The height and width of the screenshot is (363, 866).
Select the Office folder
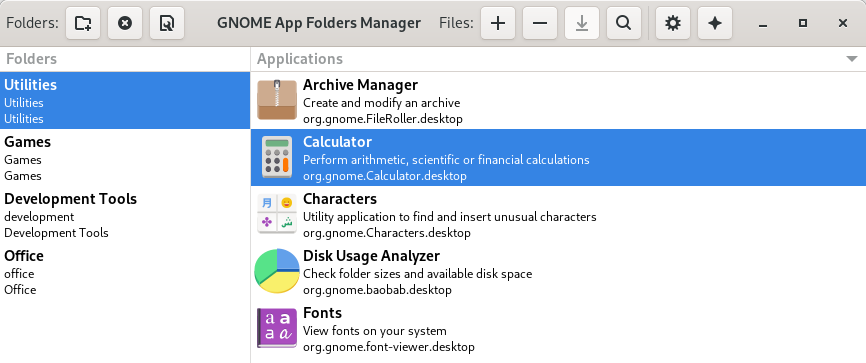coord(125,271)
